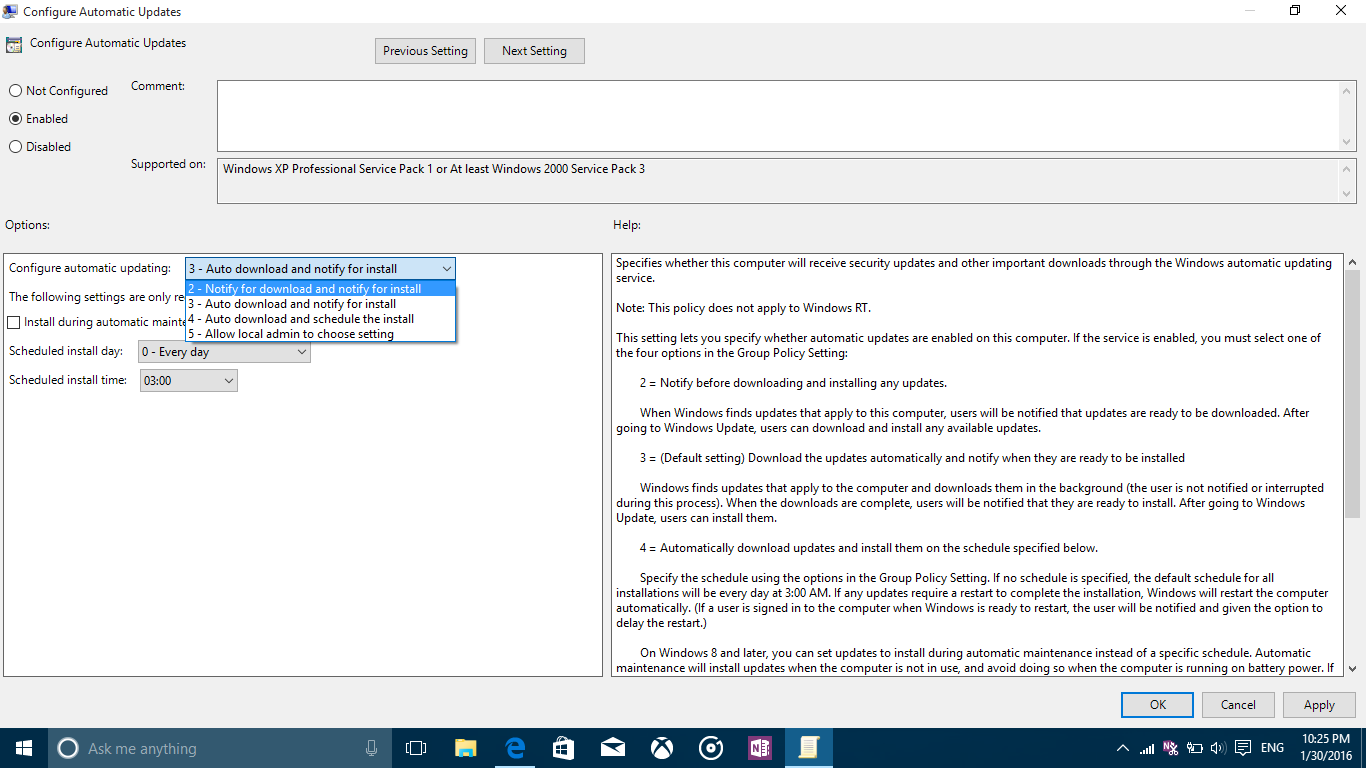Image resolution: width=1366 pixels, height=768 pixels.
Task: Click inside the Comment text box
Action: click(x=778, y=115)
